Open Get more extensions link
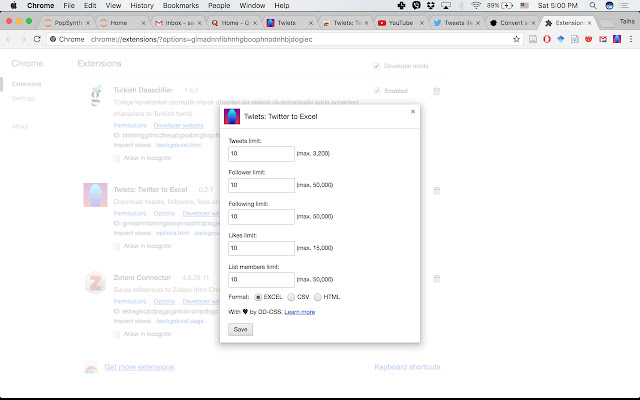The height and width of the screenshot is (400, 640). point(139,367)
